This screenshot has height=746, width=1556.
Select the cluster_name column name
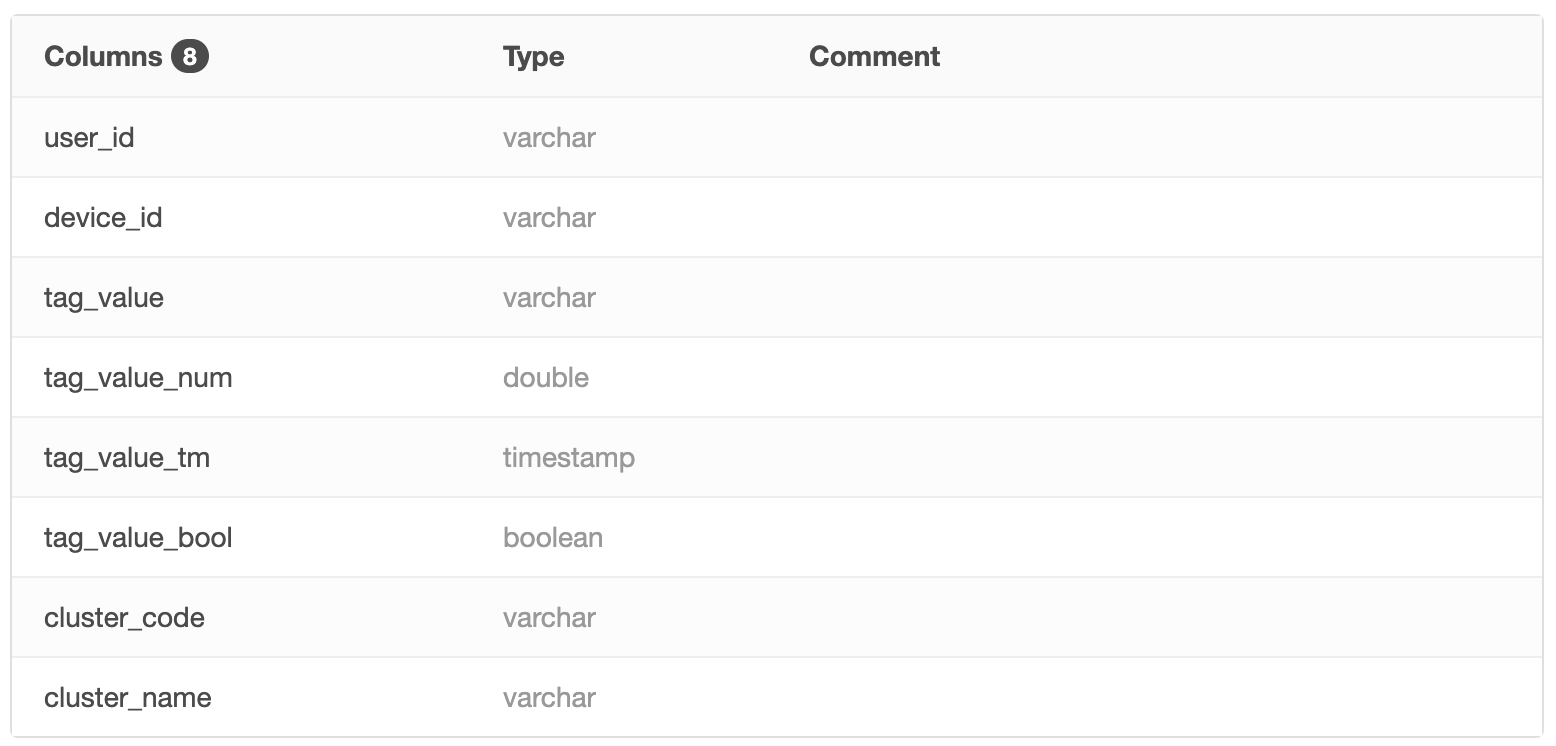click(128, 698)
